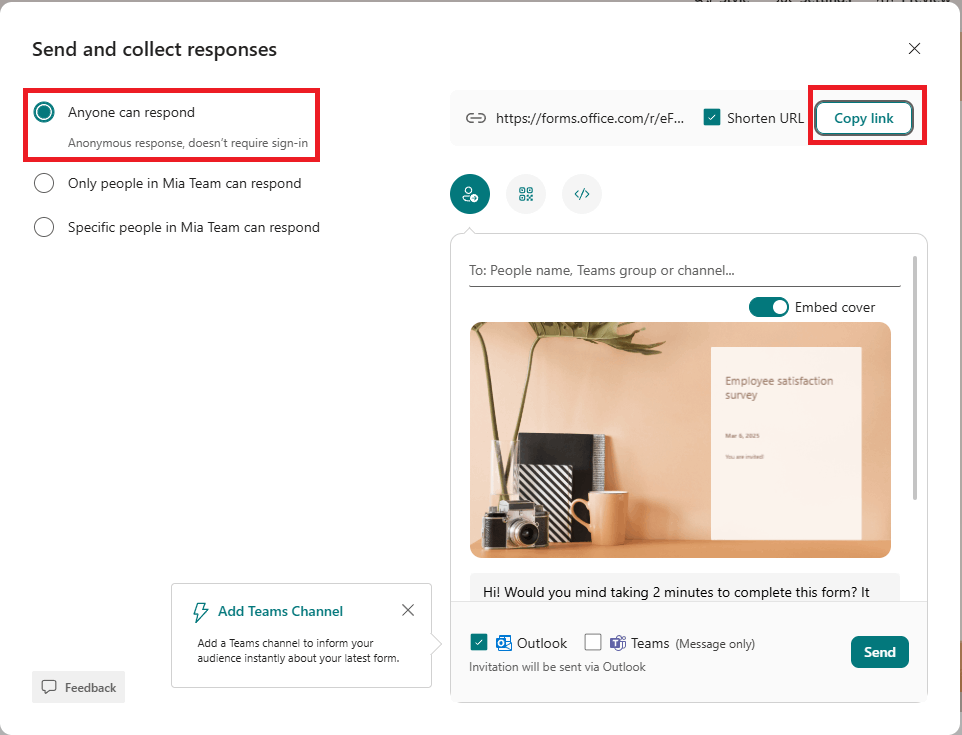Click the Copy link button
962x735 pixels.
(863, 117)
